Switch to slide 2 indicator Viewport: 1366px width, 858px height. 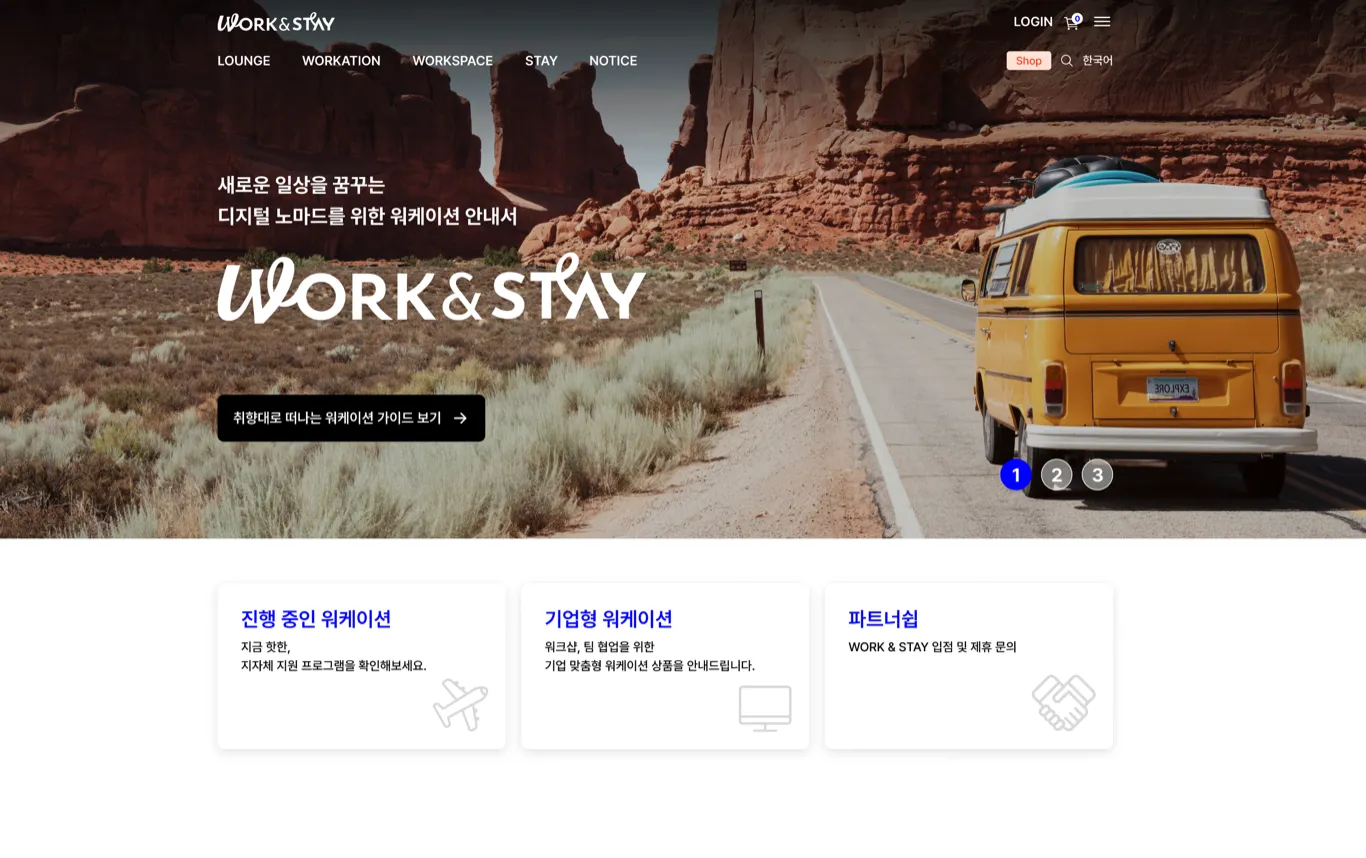click(1057, 475)
